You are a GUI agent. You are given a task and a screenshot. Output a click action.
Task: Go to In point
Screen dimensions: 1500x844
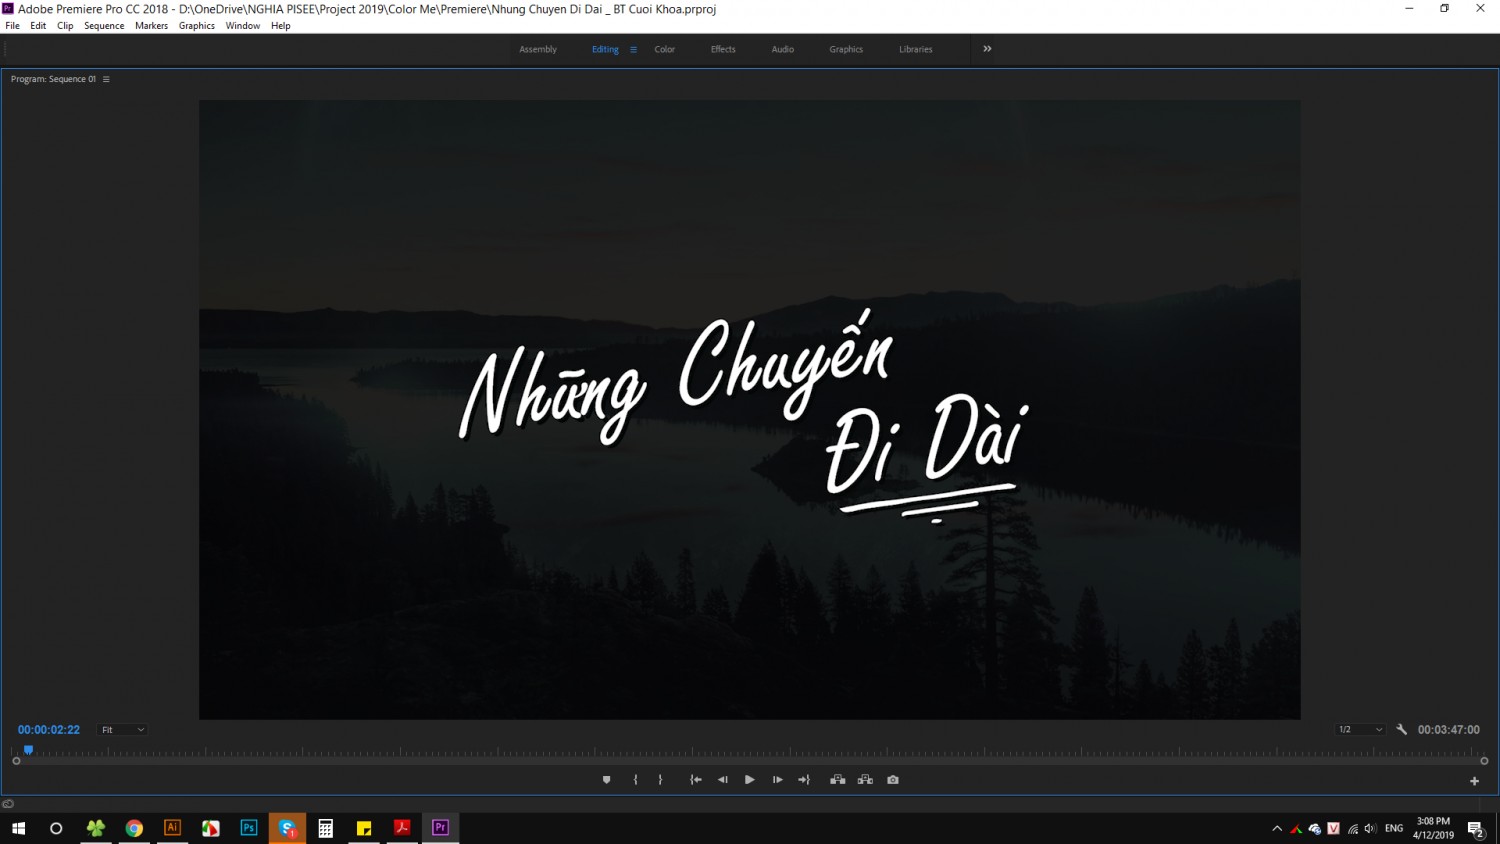coord(696,780)
